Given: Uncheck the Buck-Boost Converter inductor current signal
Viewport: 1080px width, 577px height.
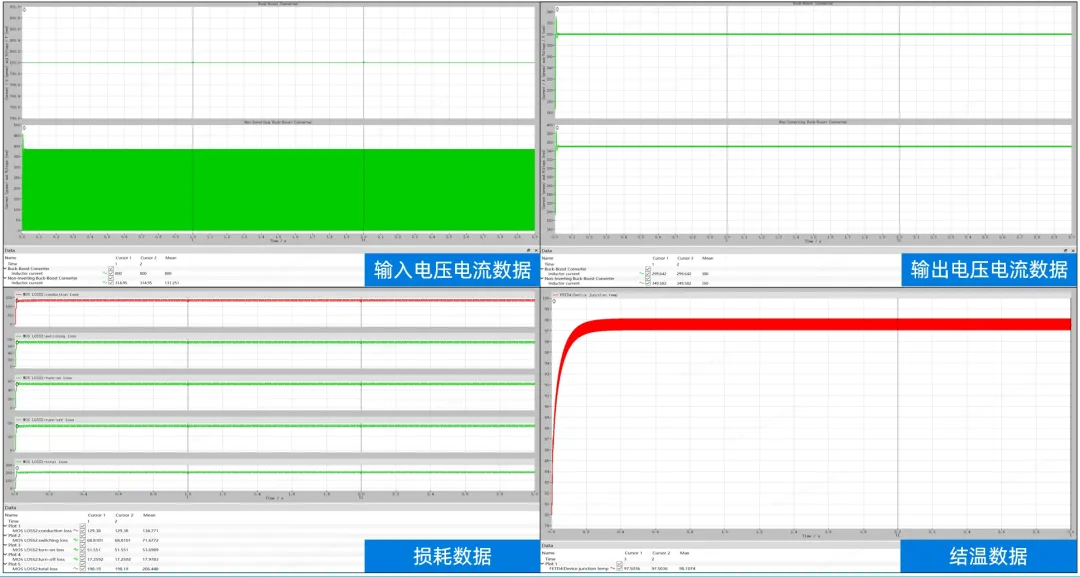Looking at the screenshot, I should 111,273.
